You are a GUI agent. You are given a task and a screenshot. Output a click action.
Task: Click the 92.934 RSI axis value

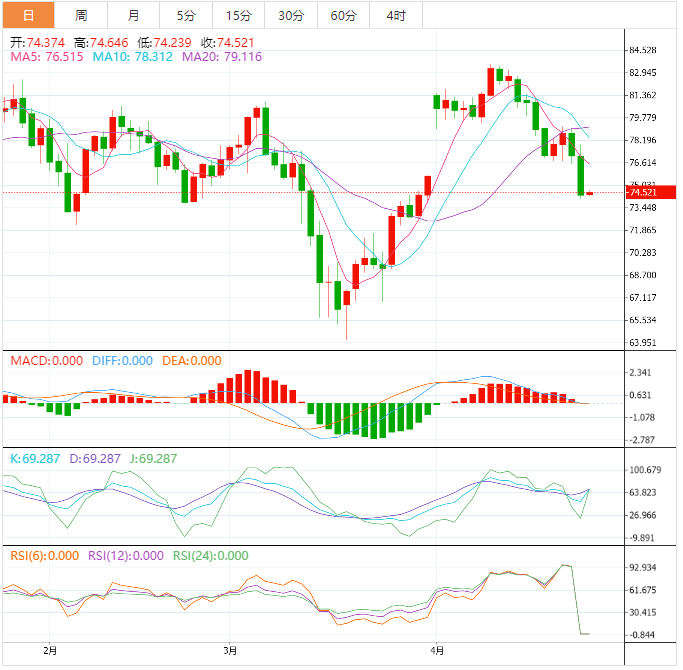point(643,568)
